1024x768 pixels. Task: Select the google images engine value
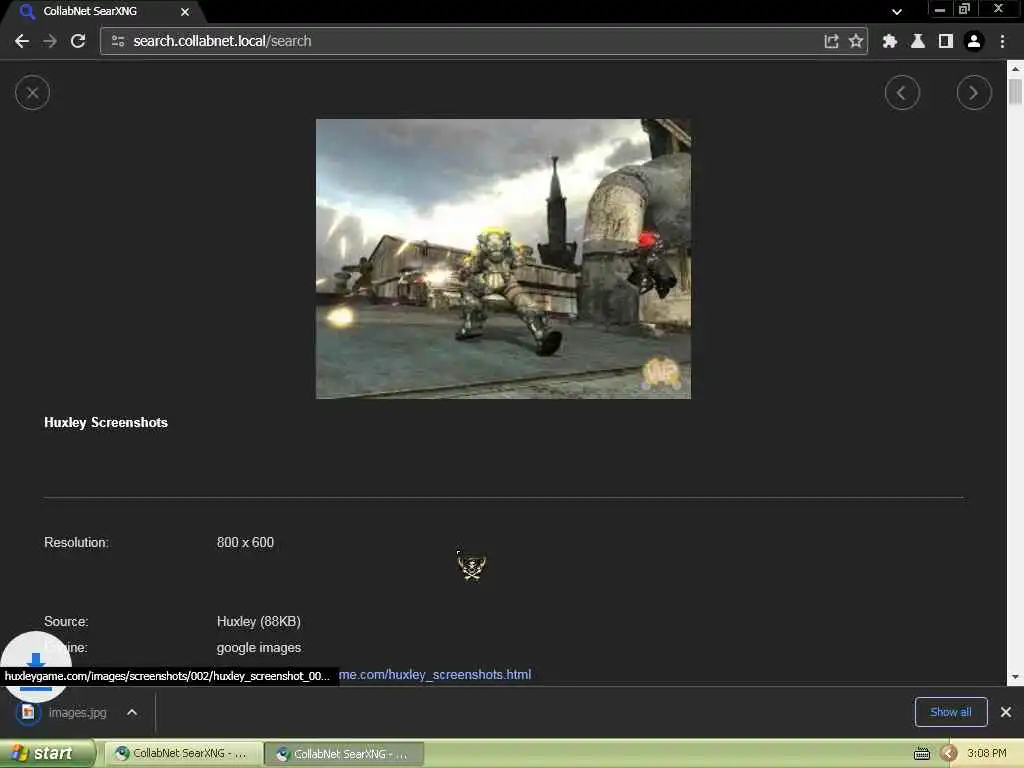[259, 648]
